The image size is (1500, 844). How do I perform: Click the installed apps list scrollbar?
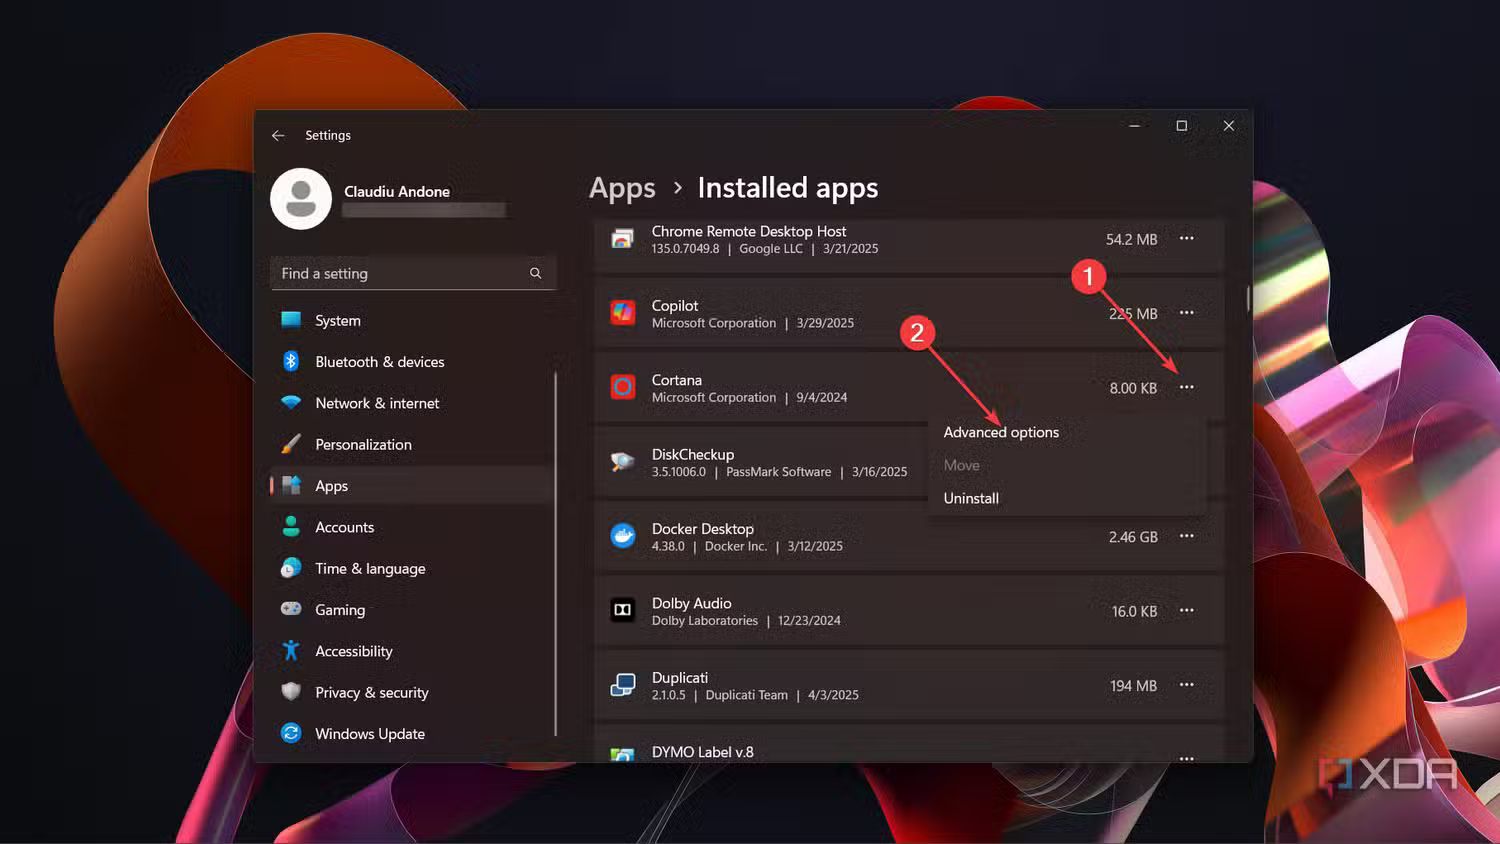coord(1247,298)
